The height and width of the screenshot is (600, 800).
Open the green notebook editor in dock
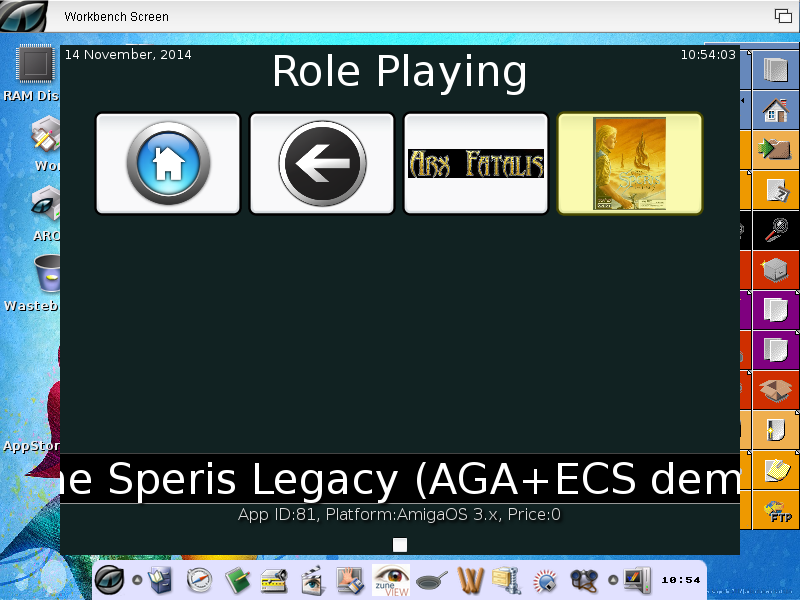point(237,580)
